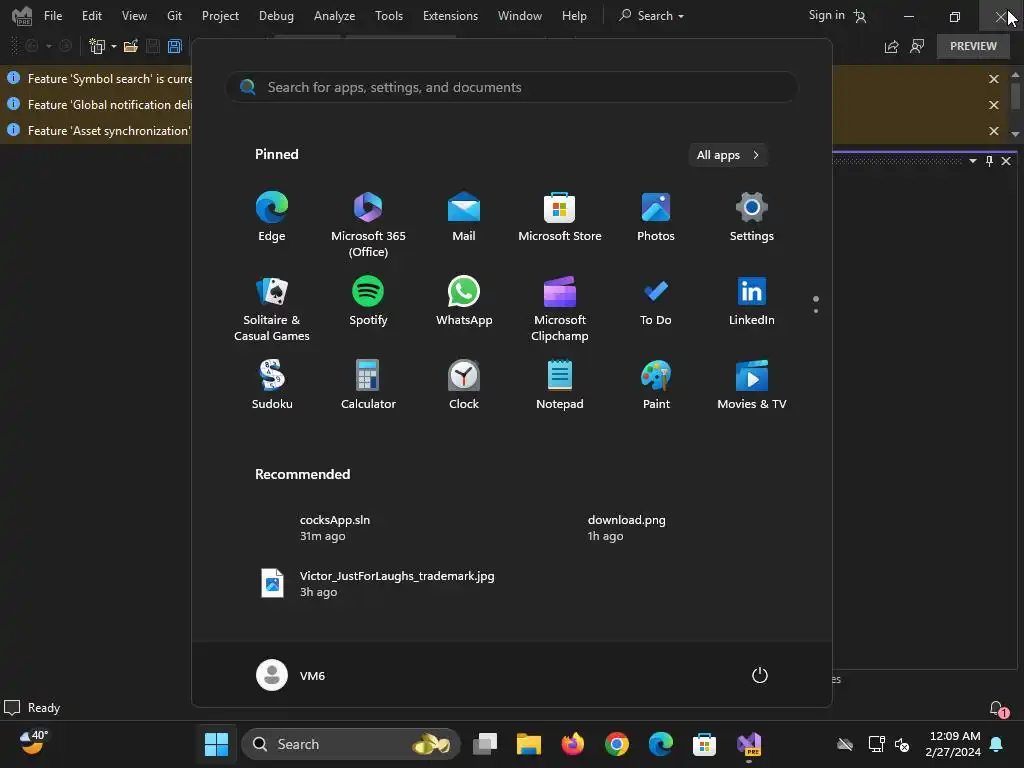1024x768 pixels.
Task: Go to next pinned apps page dot
Action: click(x=816, y=311)
